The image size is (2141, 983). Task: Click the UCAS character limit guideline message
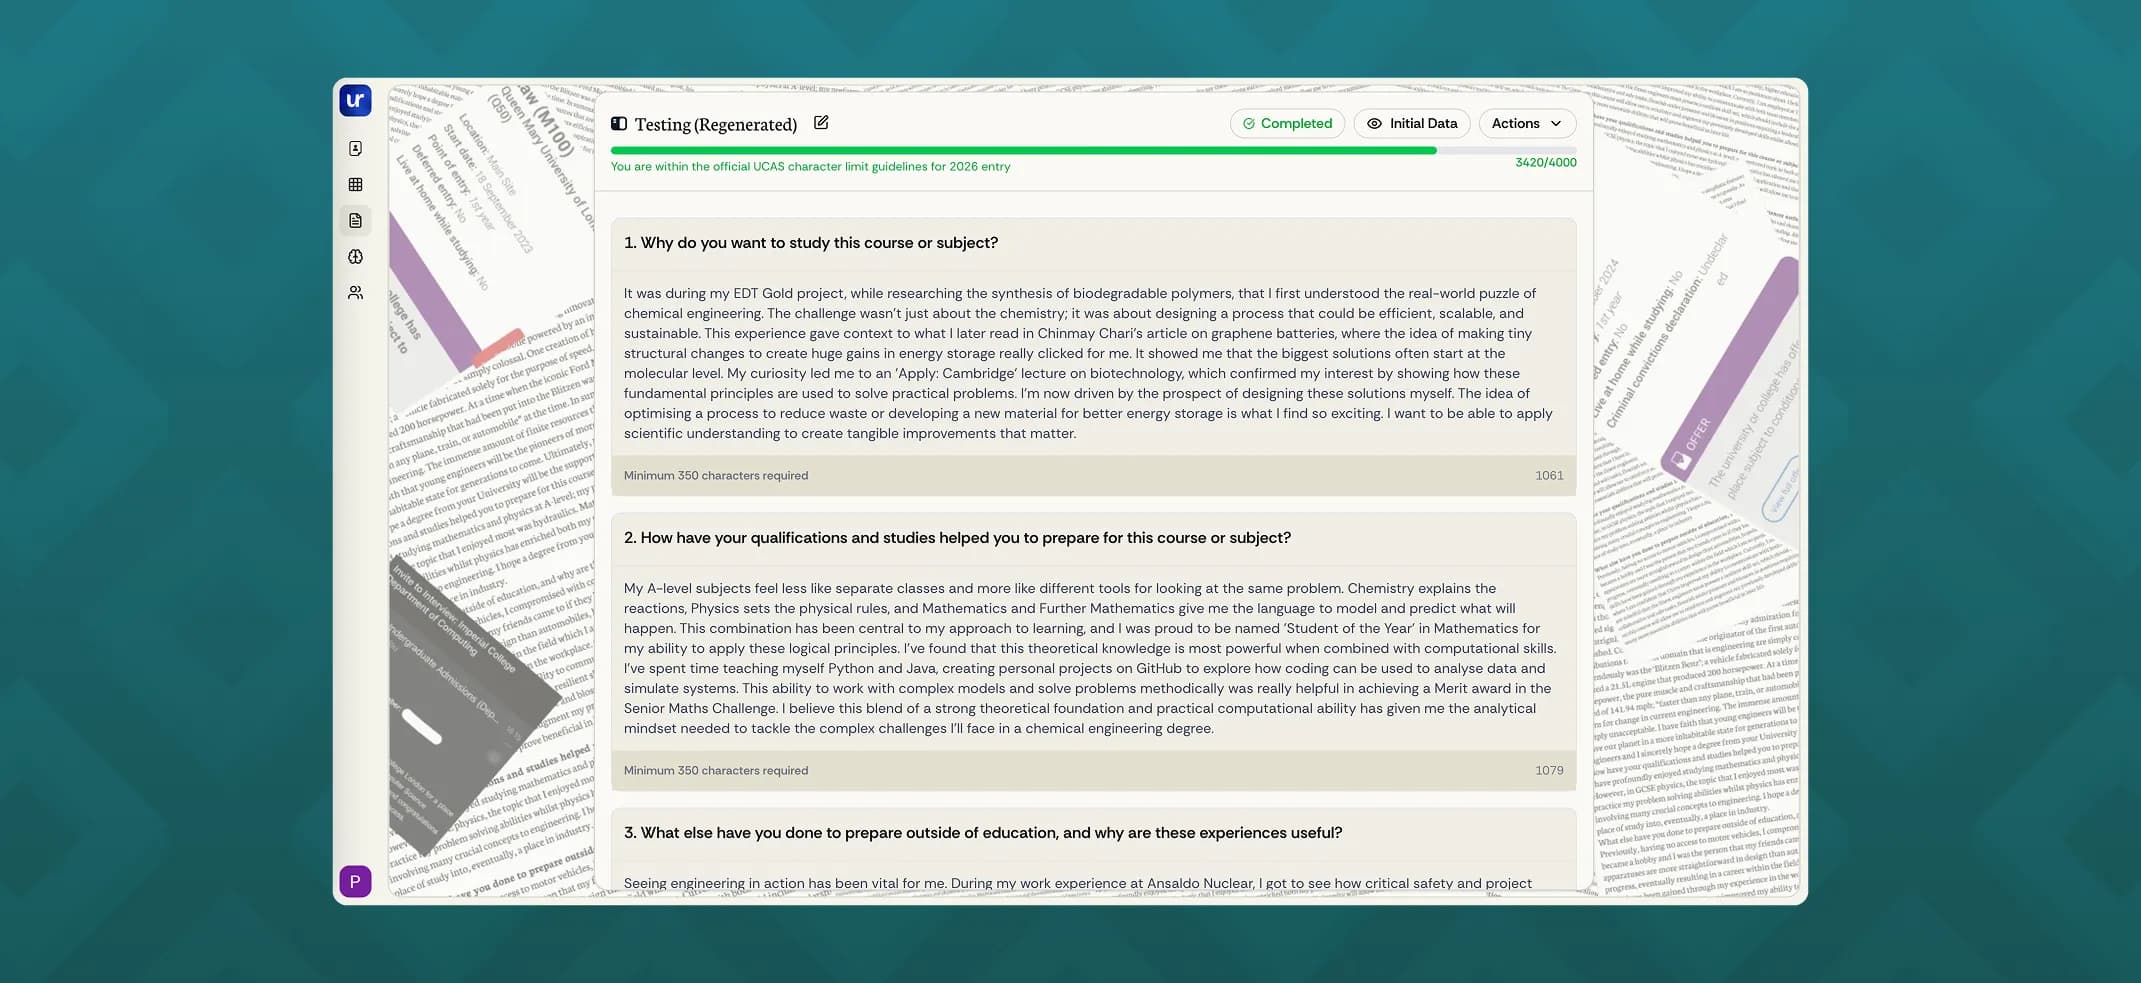point(810,166)
